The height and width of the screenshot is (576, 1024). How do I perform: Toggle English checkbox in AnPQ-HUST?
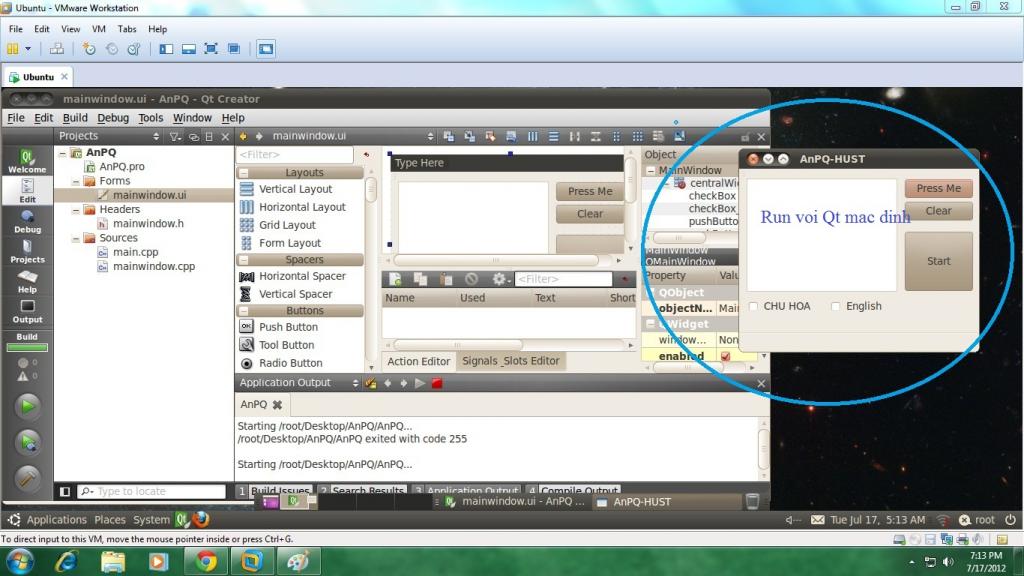tap(835, 306)
